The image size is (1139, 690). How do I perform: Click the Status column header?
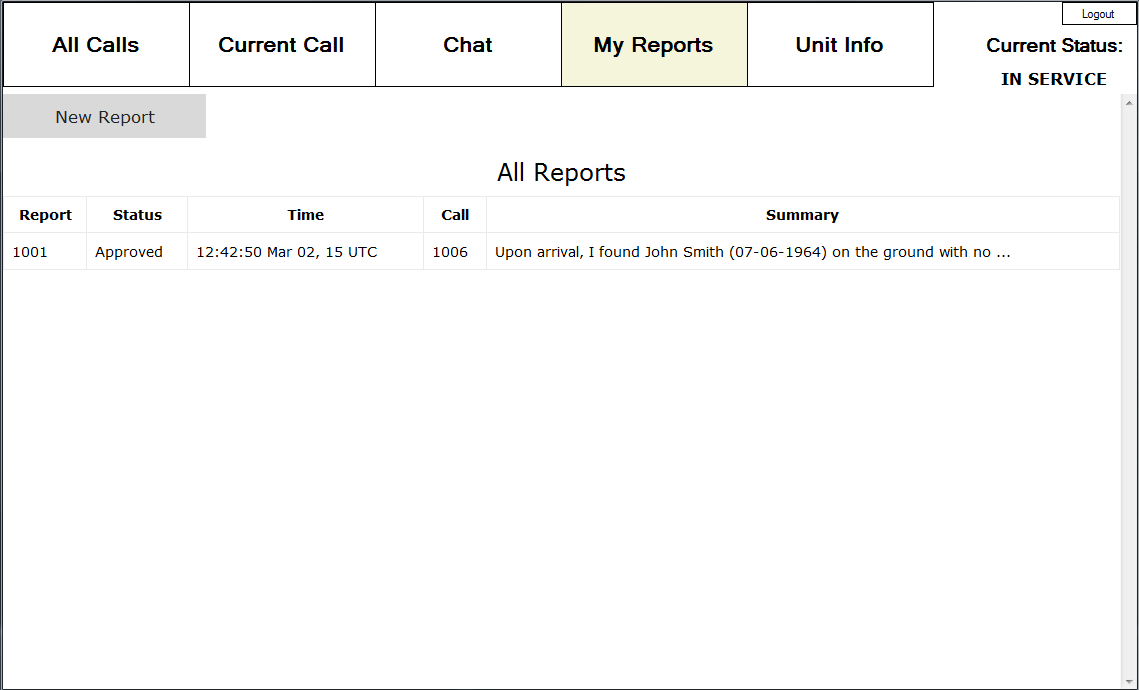click(137, 215)
